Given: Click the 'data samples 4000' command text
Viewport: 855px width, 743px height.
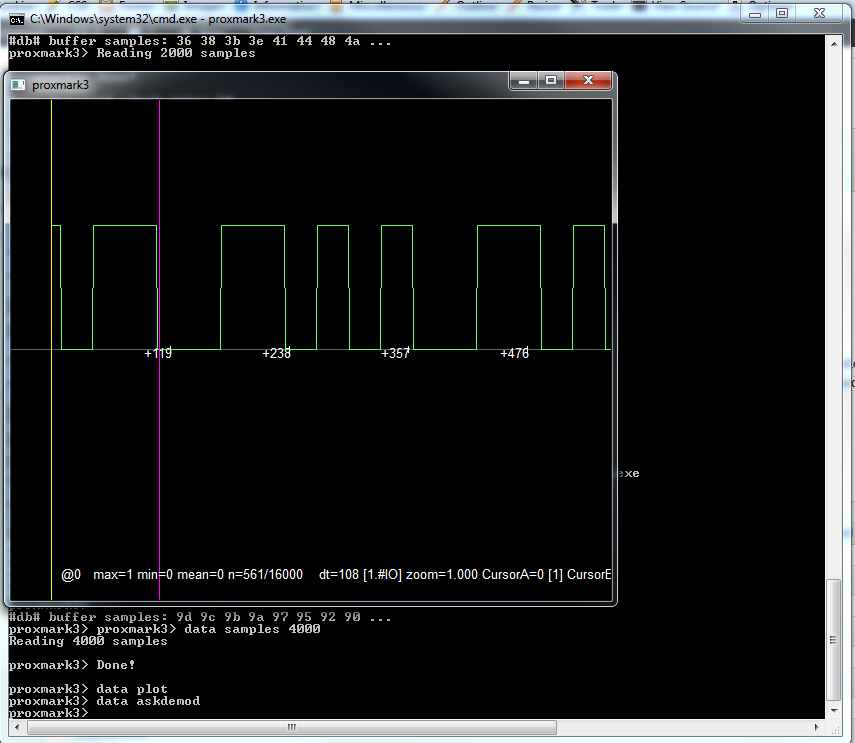Looking at the screenshot, I should [x=252, y=629].
